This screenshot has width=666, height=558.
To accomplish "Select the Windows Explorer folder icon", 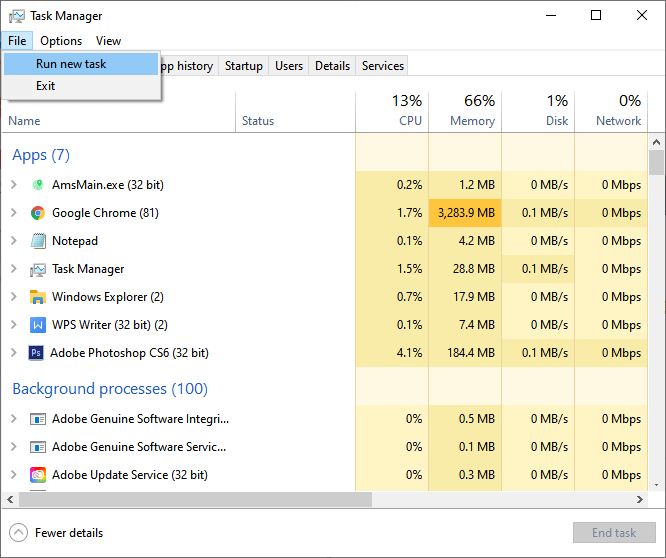I will [38, 297].
